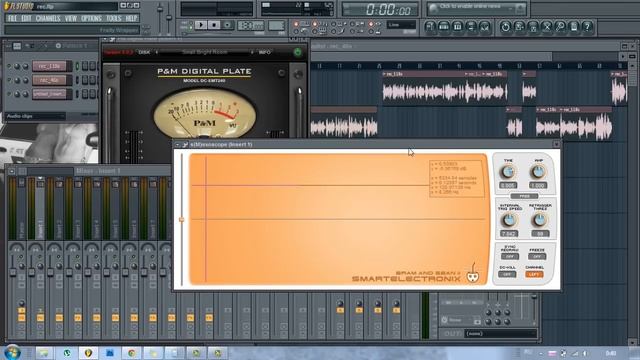Click the clipboard icon in top toolbar

574,27
